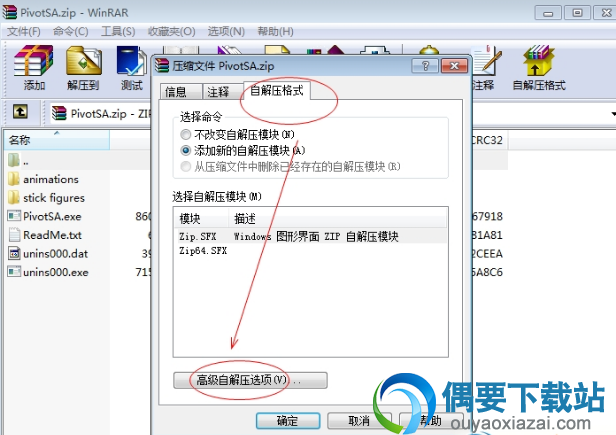Viewport: 616px width, 435px height.
Task: Click the CRC32 column header
Action: (490, 140)
